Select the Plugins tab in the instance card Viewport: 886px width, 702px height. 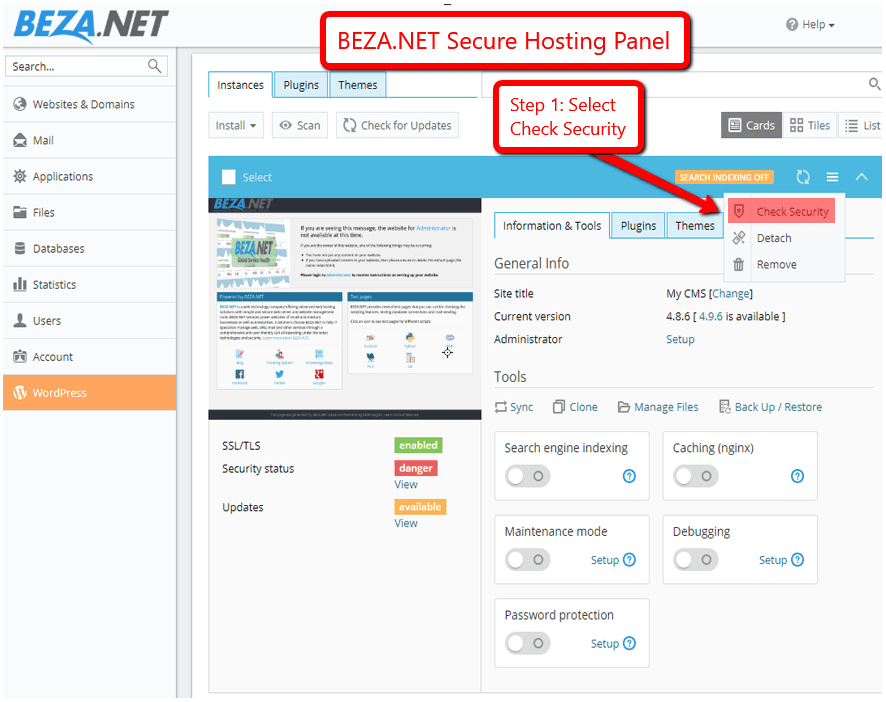pos(639,226)
